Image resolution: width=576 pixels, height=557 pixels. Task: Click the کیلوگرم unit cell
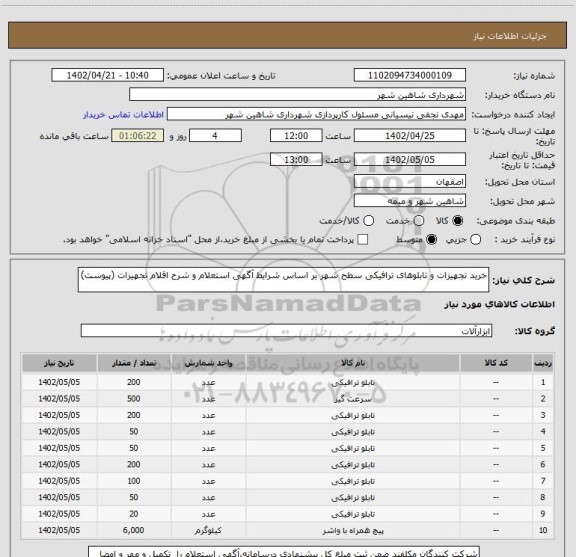[x=208, y=531]
